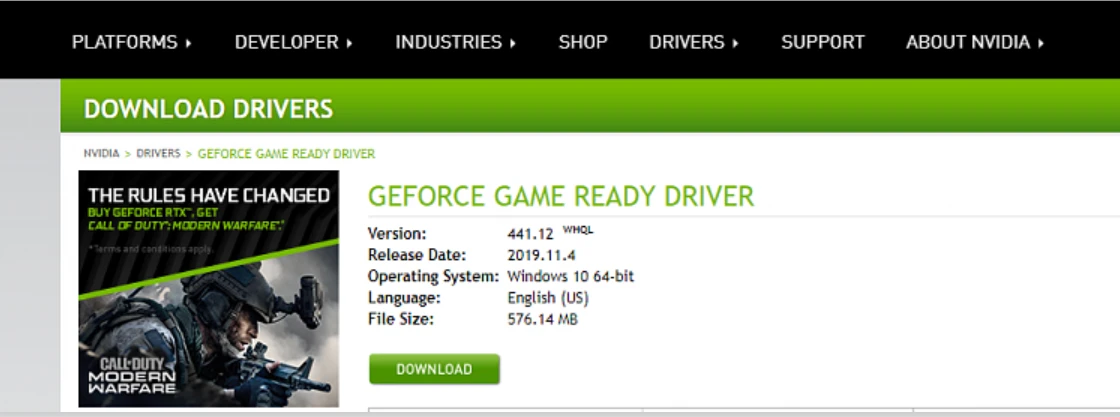Click the version number 441.12

(531, 234)
